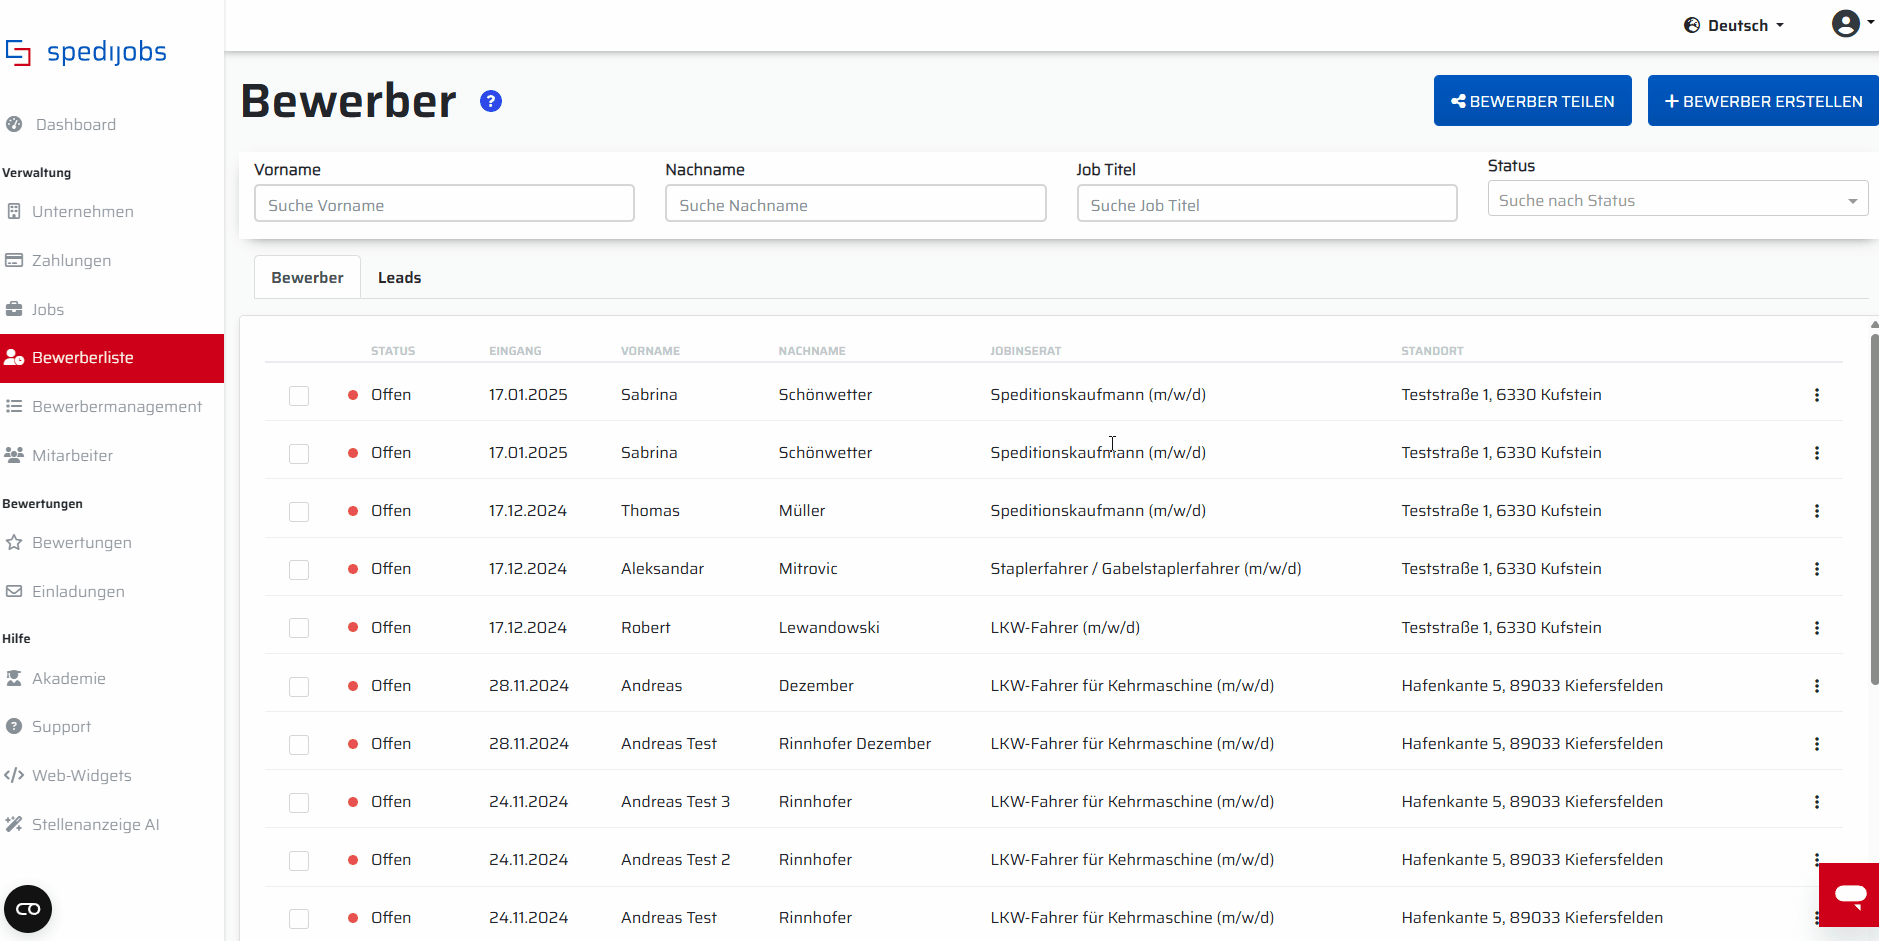The image size is (1879, 941).
Task: Expand the Suche nach Status dropdown
Action: pyautogui.click(x=1677, y=200)
